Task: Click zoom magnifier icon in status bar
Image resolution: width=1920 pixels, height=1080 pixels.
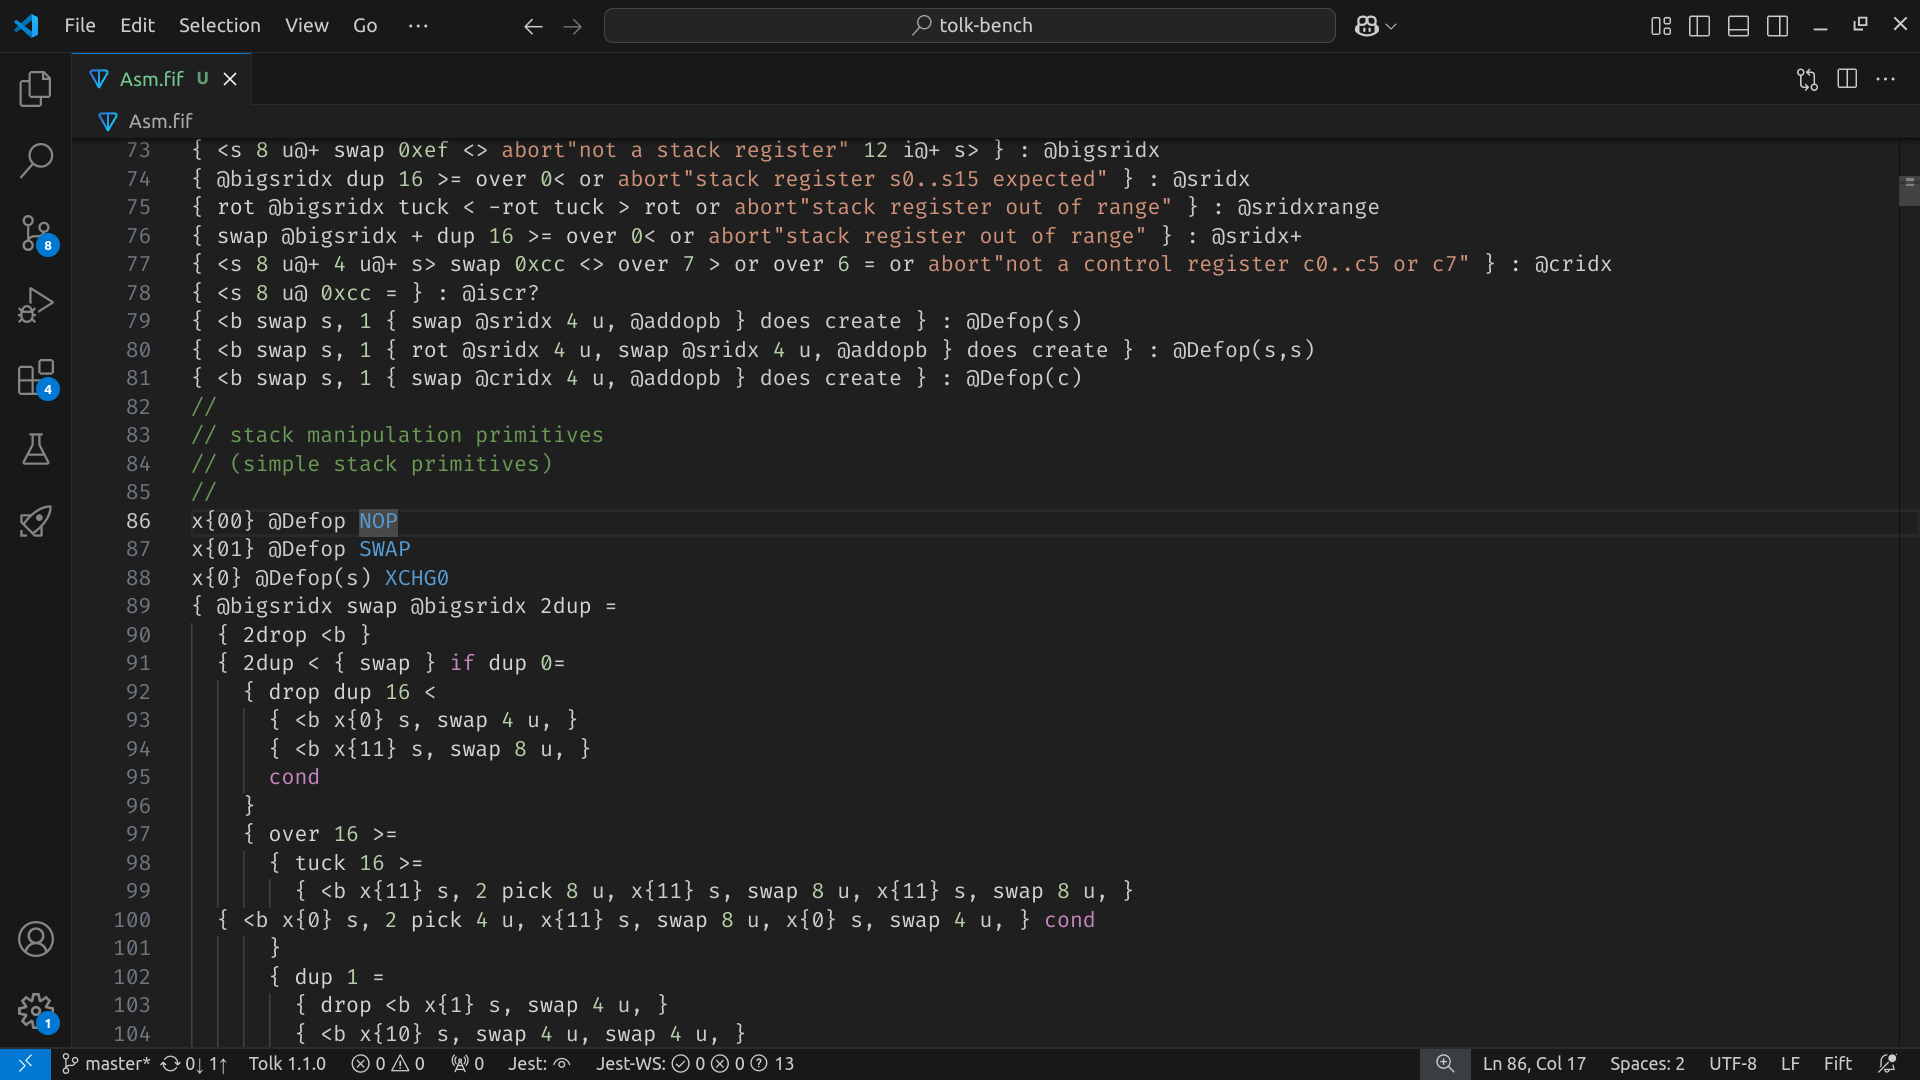Action: click(x=1445, y=1064)
